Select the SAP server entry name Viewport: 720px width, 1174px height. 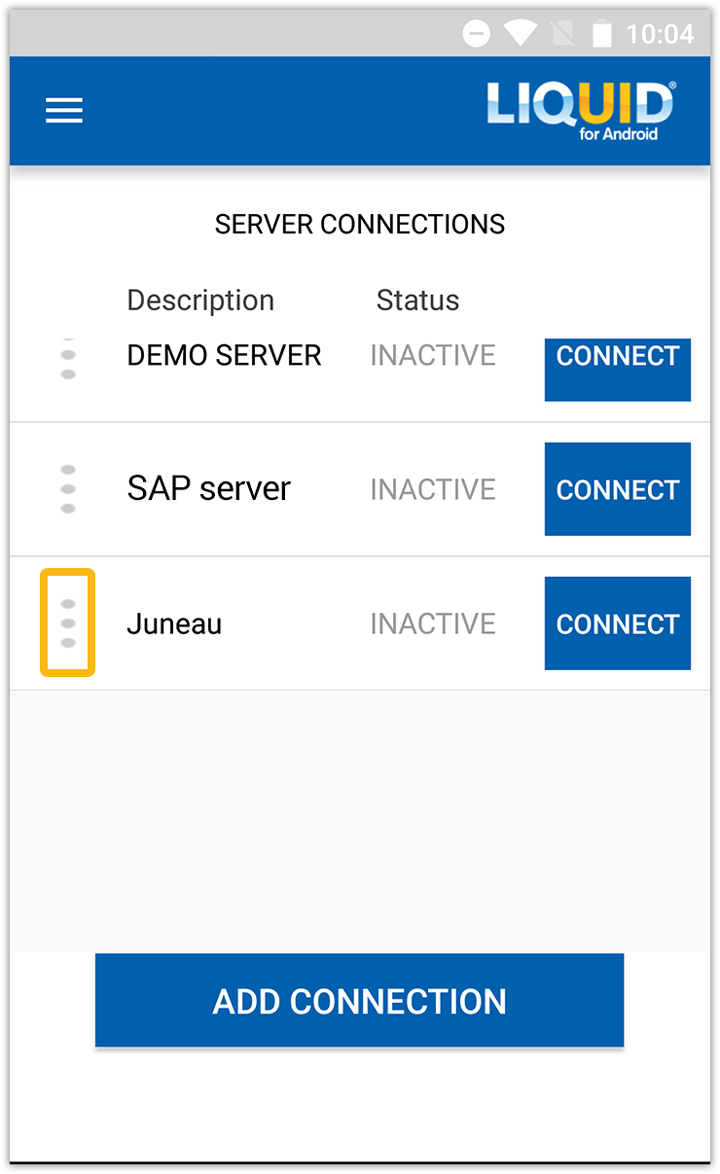tap(209, 489)
